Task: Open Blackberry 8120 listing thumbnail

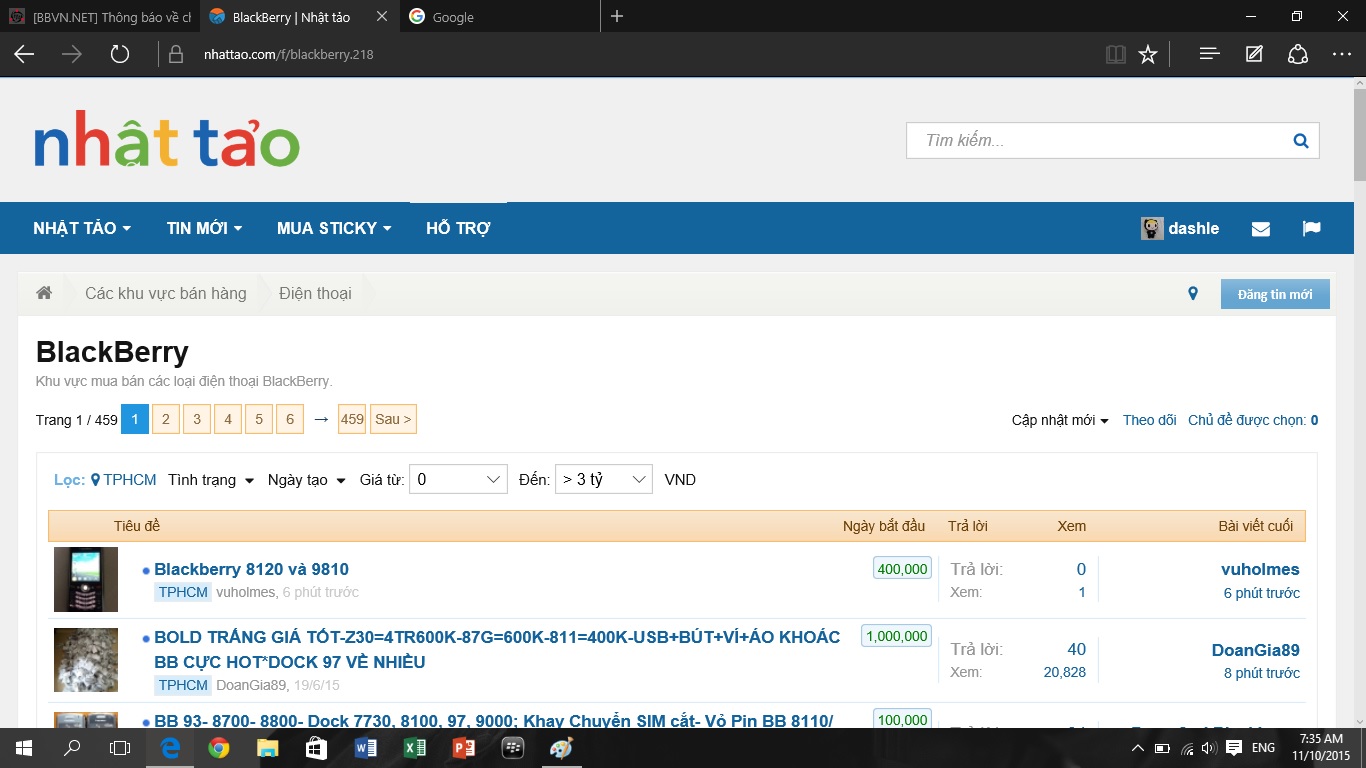Action: (86, 579)
